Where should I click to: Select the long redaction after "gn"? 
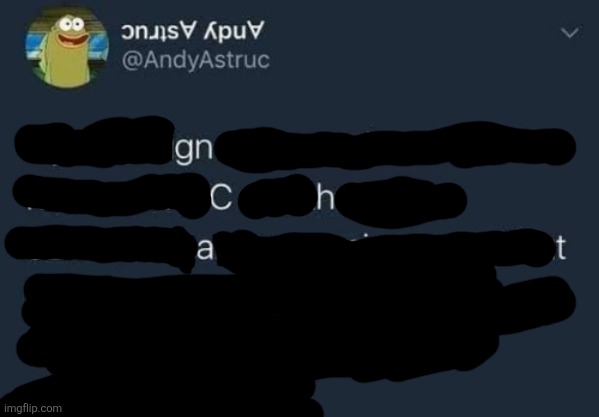coord(395,147)
